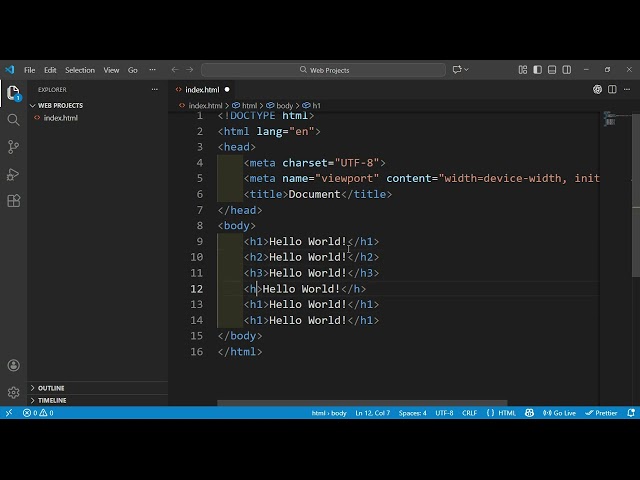The height and width of the screenshot is (480, 640).
Task: Click the EXPLORER panel title
Action: click(x=52, y=89)
